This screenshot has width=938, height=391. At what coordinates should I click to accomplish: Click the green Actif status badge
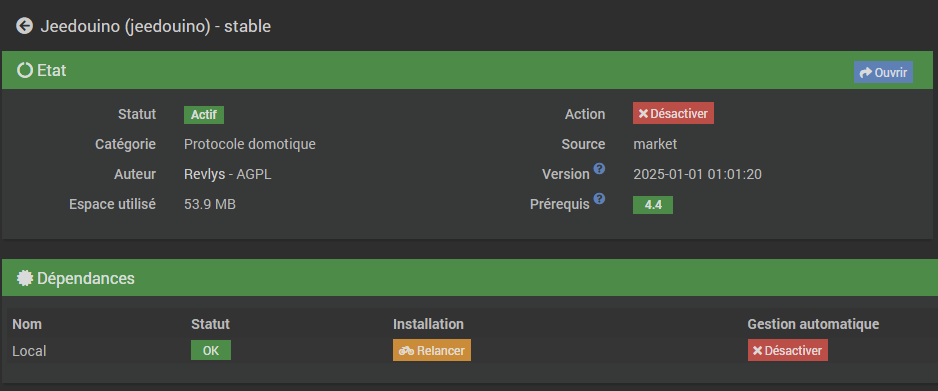click(x=204, y=115)
